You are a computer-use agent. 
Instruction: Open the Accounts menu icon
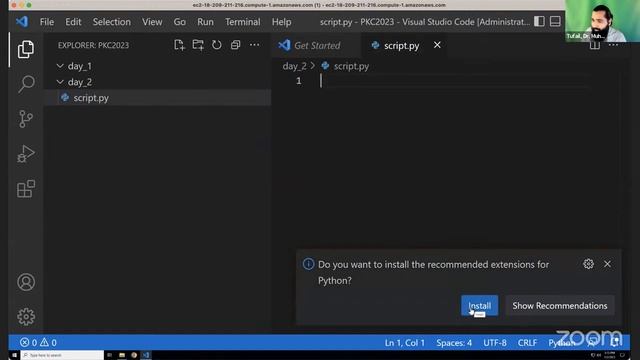coord(26,282)
